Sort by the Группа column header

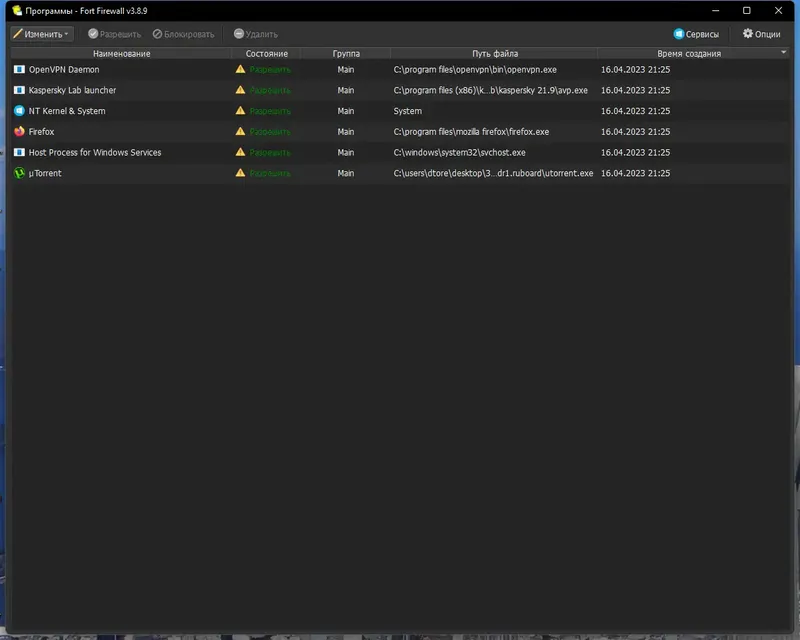tap(346, 54)
